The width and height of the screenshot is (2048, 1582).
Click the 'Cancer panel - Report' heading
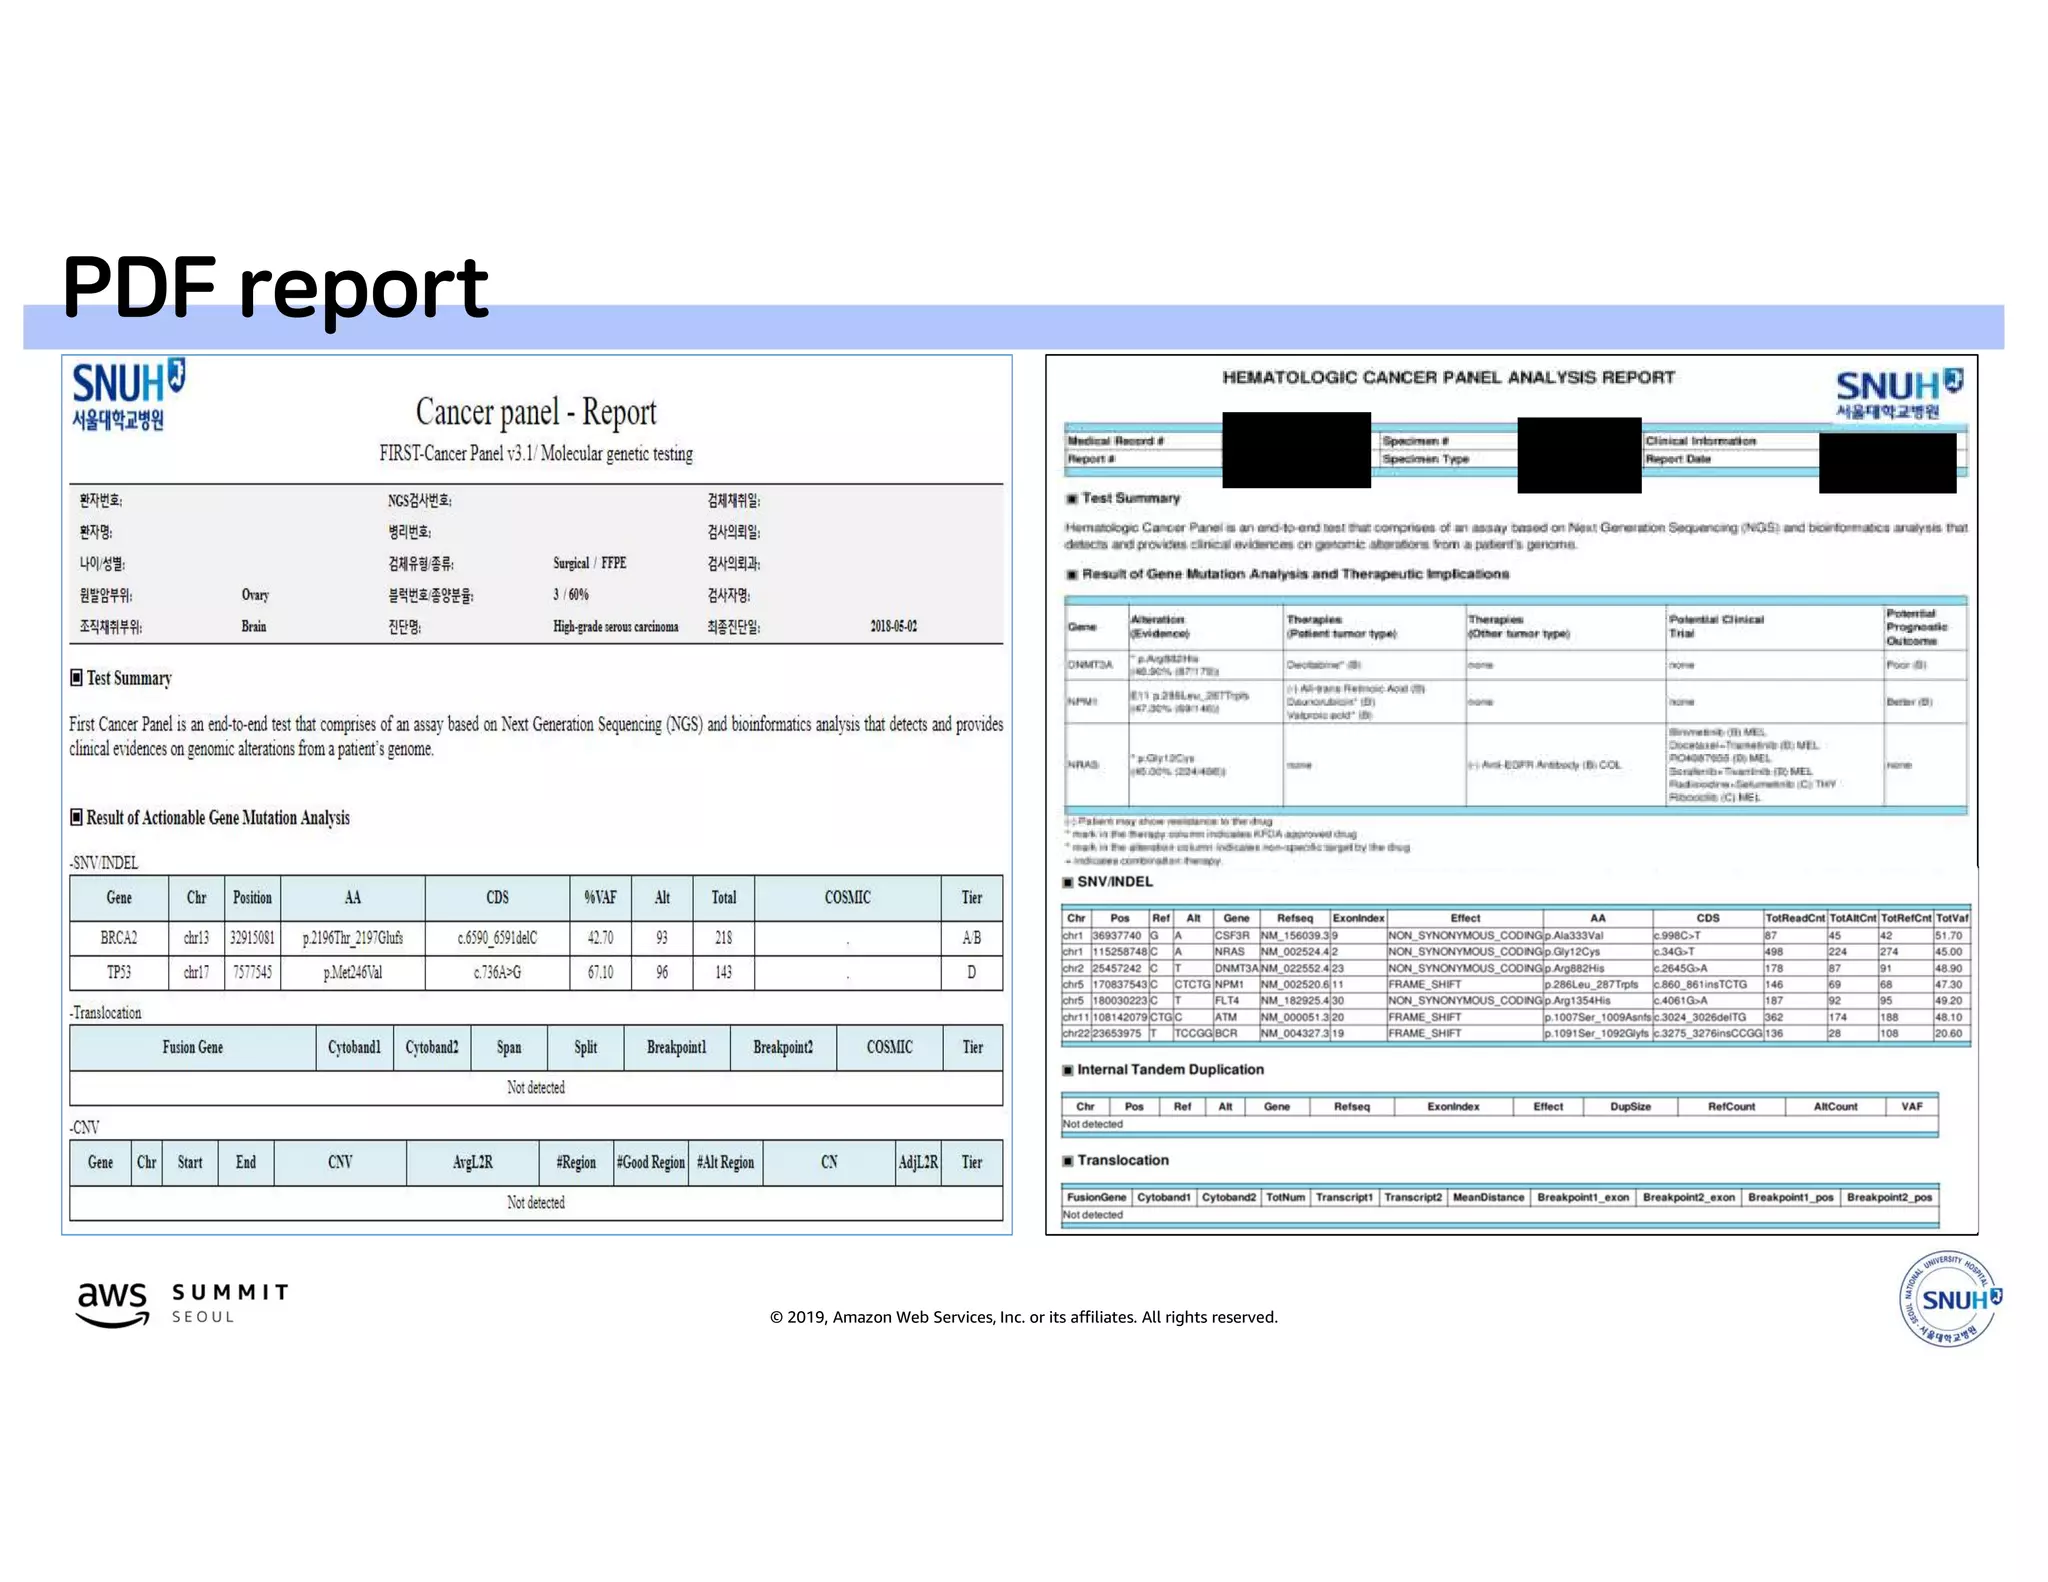(x=536, y=411)
